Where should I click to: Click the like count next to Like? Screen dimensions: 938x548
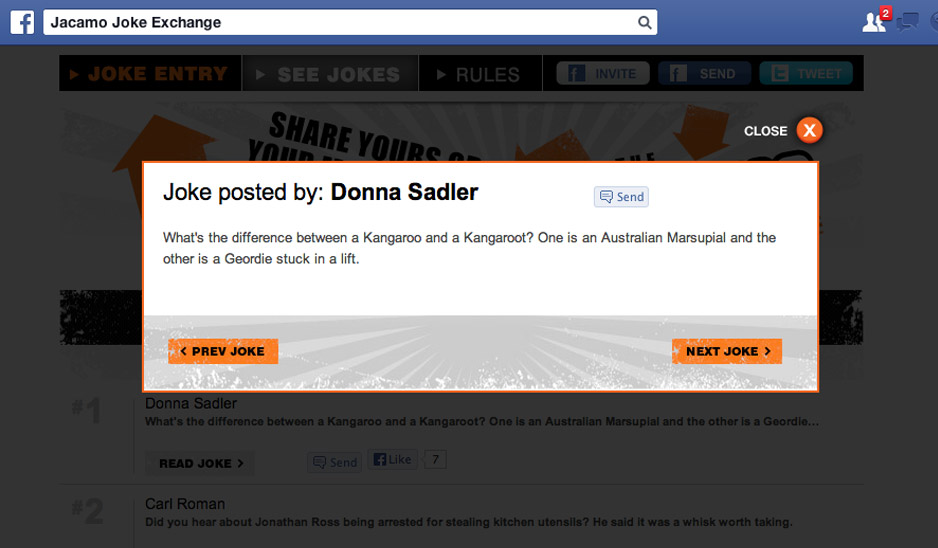tap(436, 459)
